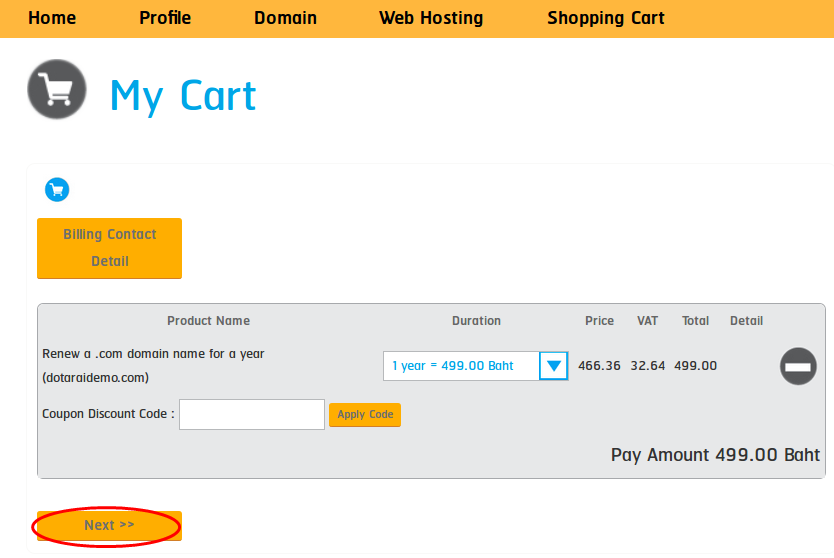Go to the Profile menu item
The height and width of the screenshot is (558, 834).
pos(165,18)
